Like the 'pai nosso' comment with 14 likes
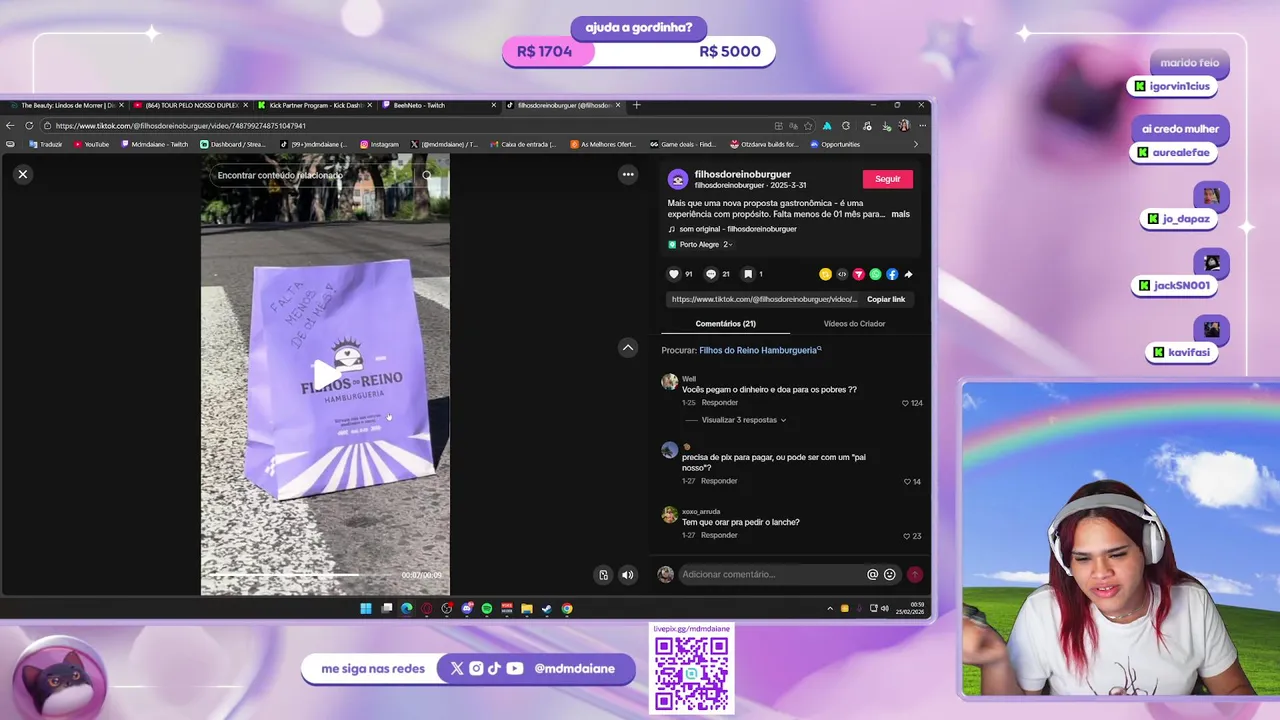The height and width of the screenshot is (720, 1280). click(x=908, y=482)
